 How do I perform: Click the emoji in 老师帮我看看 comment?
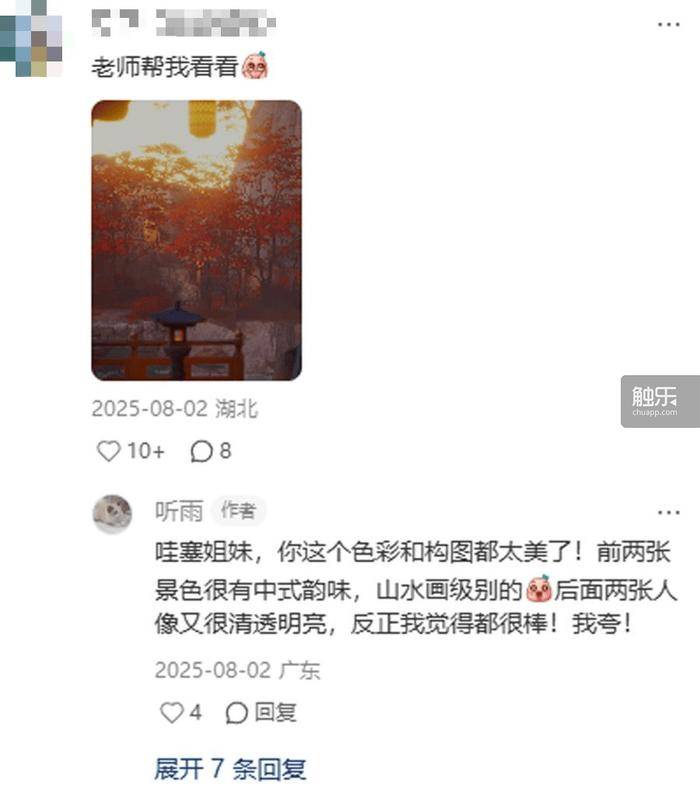[255, 66]
